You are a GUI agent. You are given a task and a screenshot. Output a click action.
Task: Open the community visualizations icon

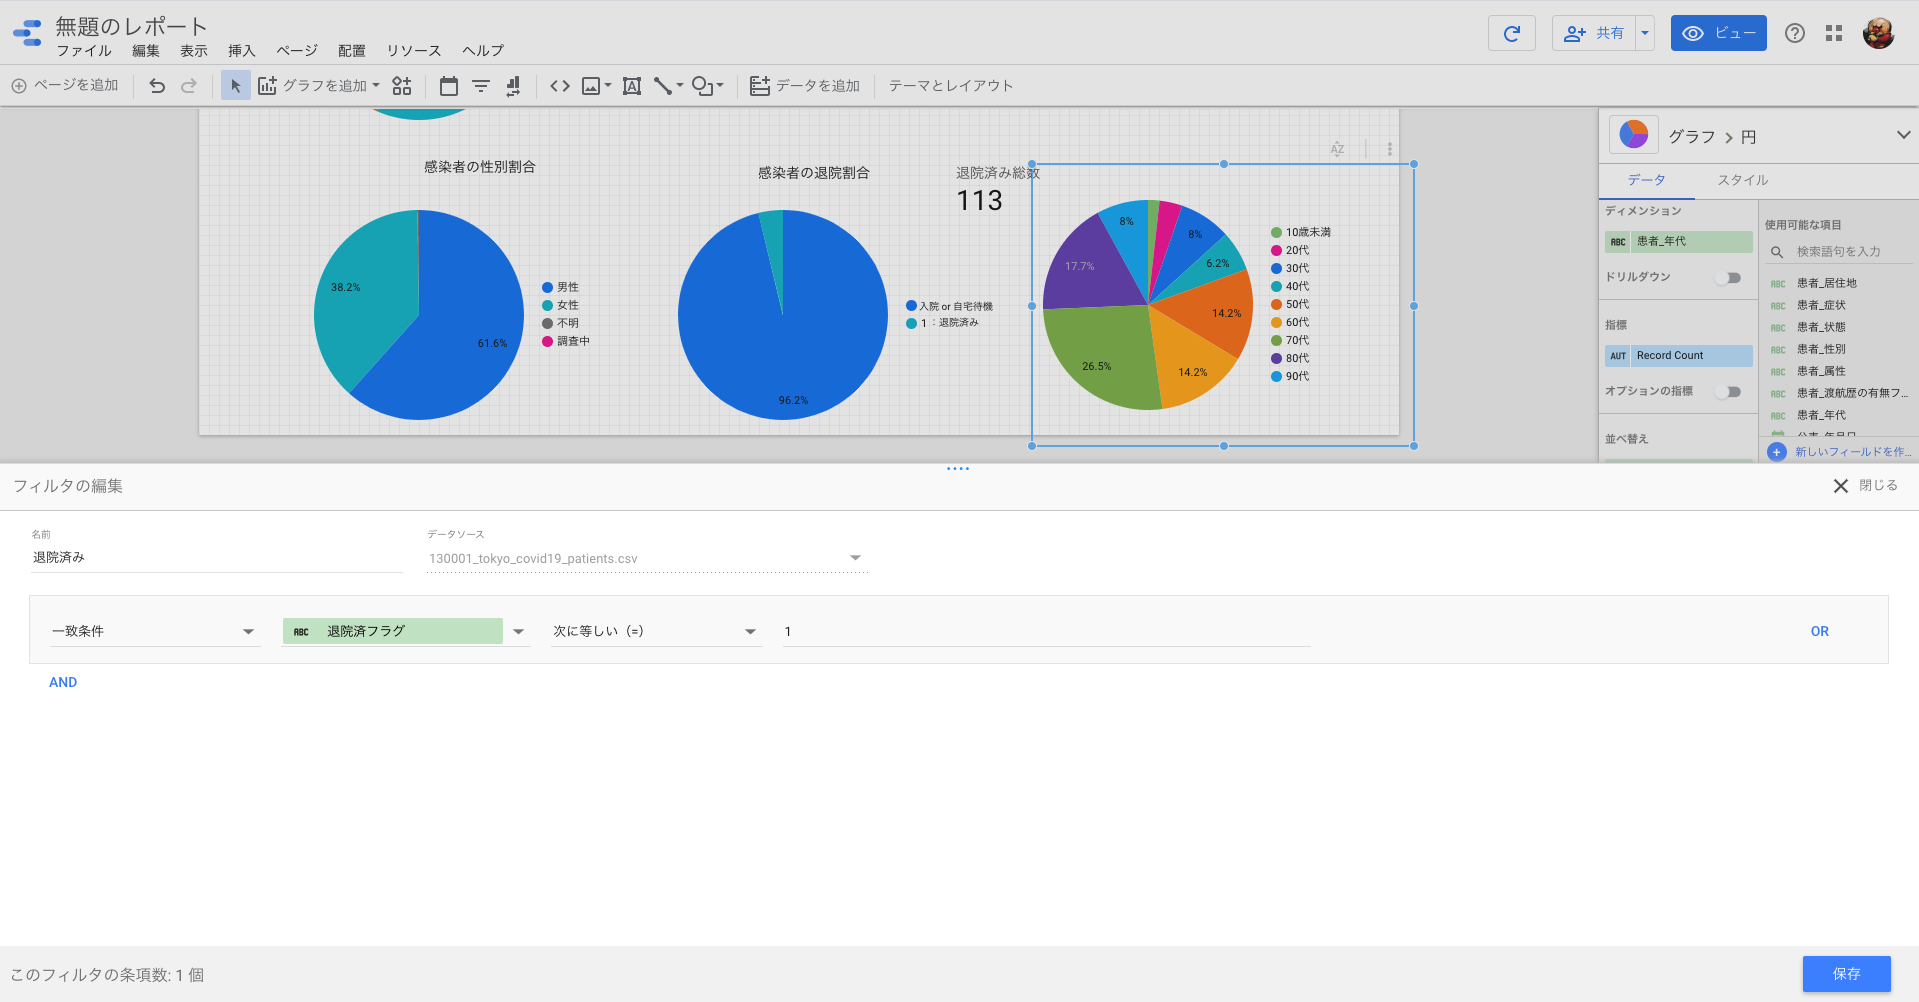[x=402, y=86]
